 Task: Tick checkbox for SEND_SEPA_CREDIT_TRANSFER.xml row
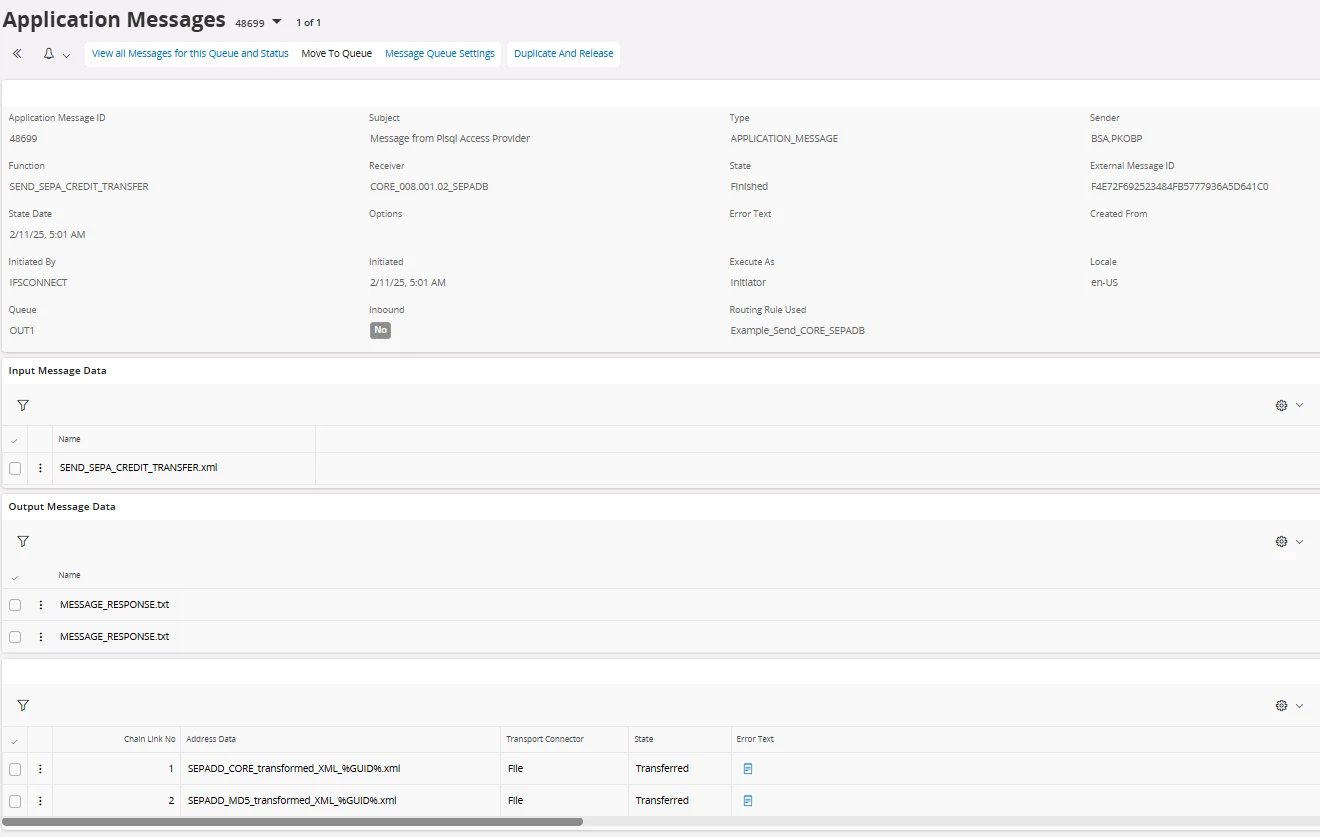[15, 468]
